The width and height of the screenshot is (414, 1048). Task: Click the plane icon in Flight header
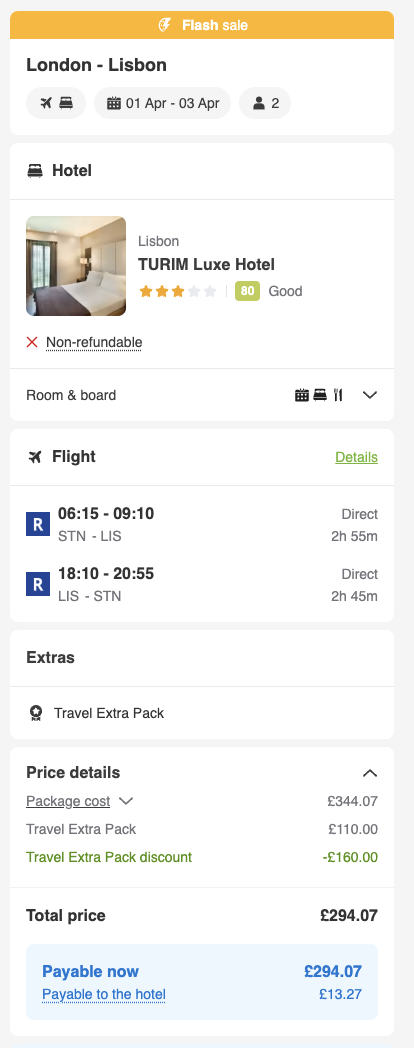click(x=35, y=457)
